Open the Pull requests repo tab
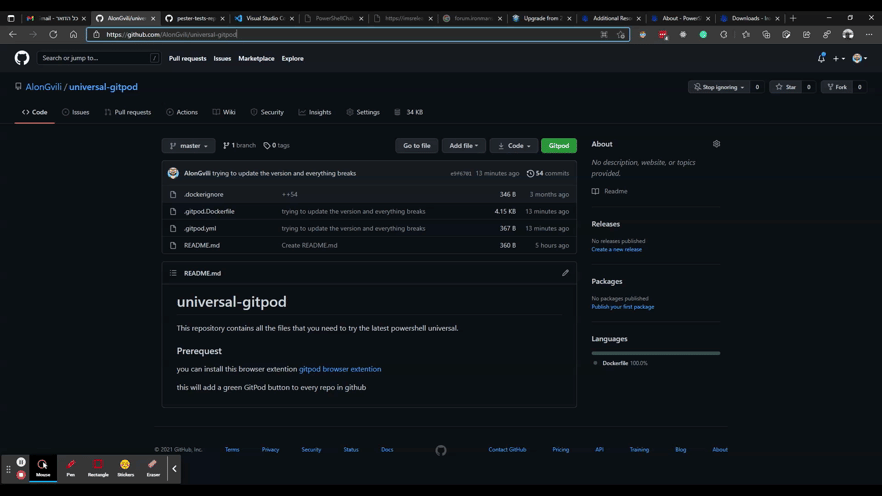This screenshot has width=882, height=496. [128, 112]
